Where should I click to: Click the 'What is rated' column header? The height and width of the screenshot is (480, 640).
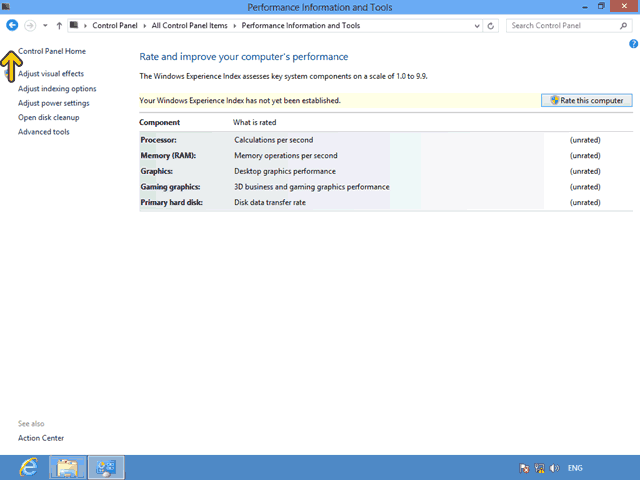tap(255, 122)
